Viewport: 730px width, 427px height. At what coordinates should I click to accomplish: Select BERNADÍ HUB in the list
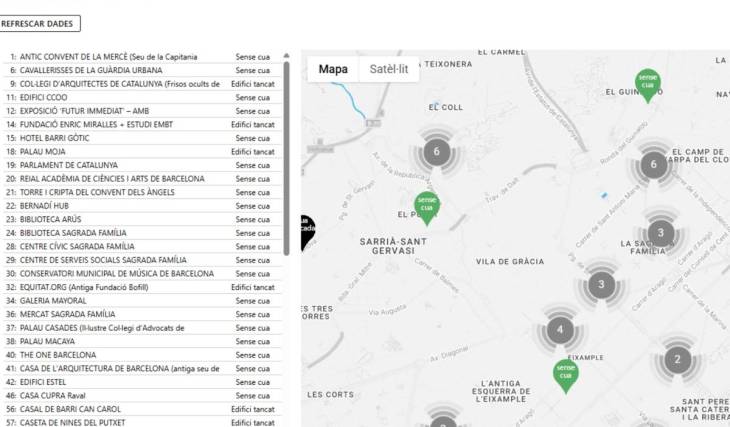point(142,206)
